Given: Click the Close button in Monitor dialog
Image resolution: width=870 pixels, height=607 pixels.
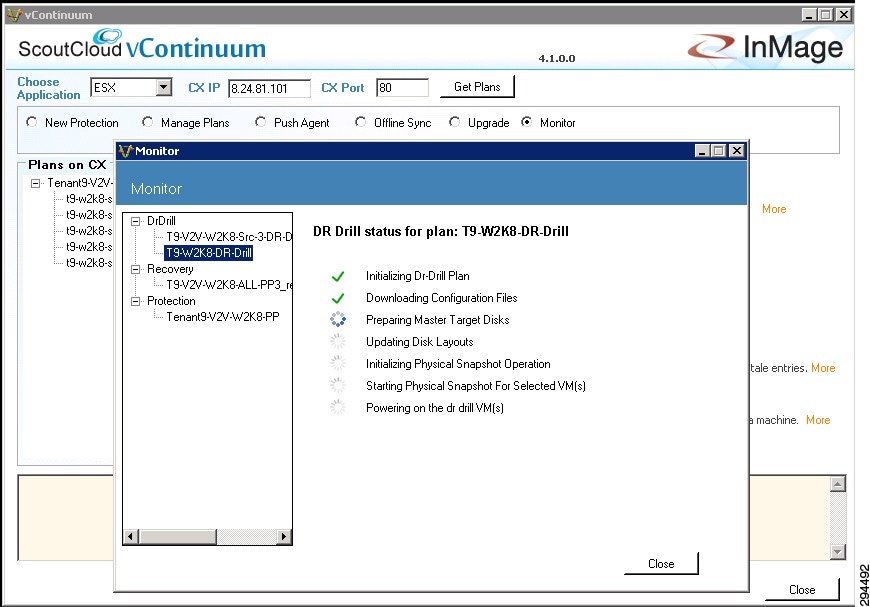Looking at the screenshot, I should (x=661, y=564).
